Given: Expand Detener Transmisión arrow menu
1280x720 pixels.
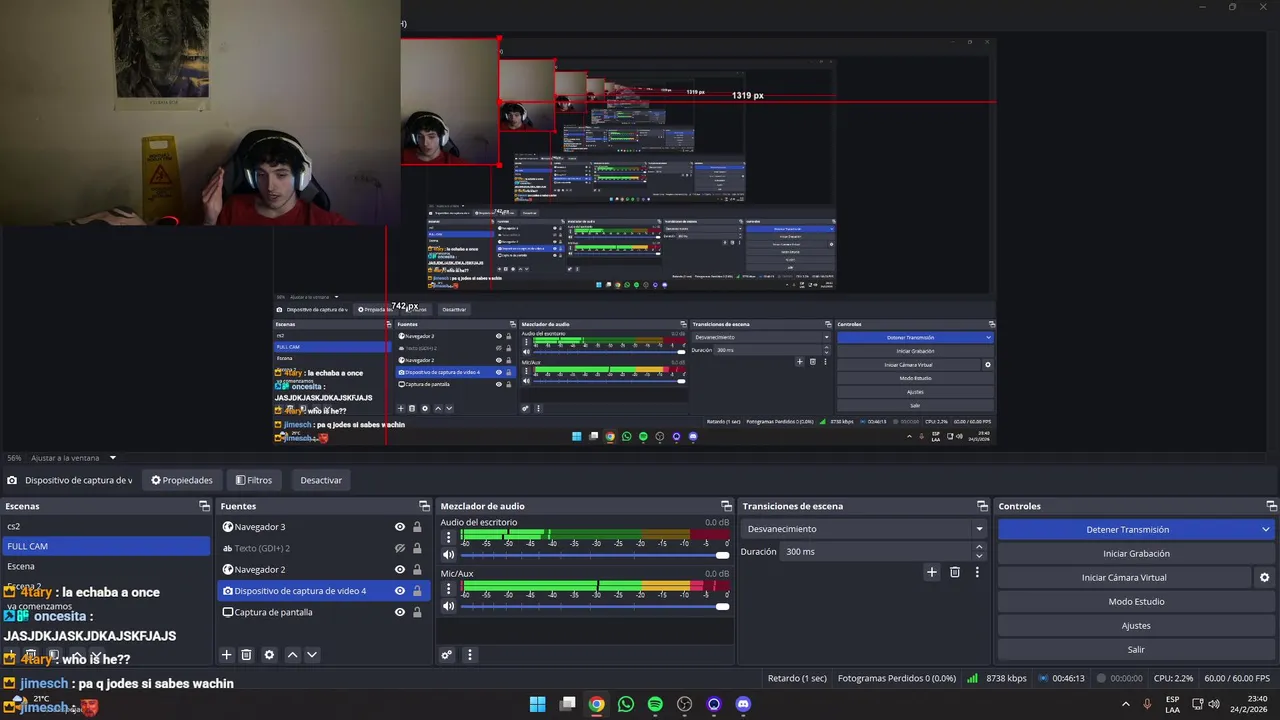Looking at the screenshot, I should 1266,530.
